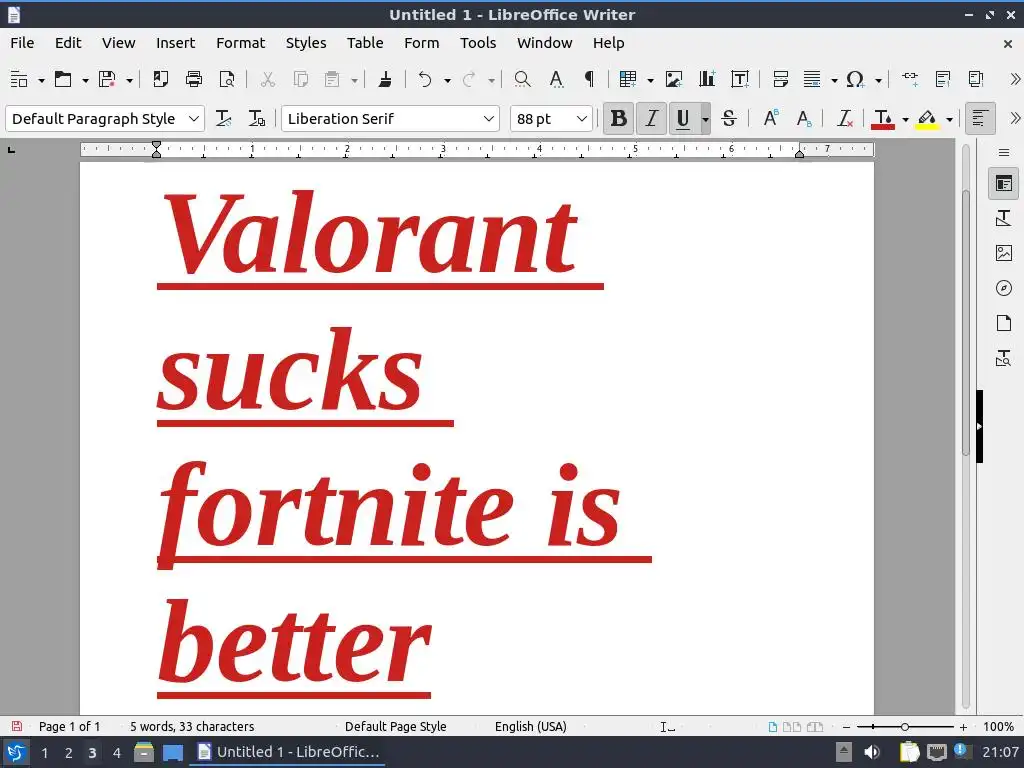The image size is (1024, 768).
Task: Open Sidebar Settings hamburger menu
Action: click(1004, 153)
